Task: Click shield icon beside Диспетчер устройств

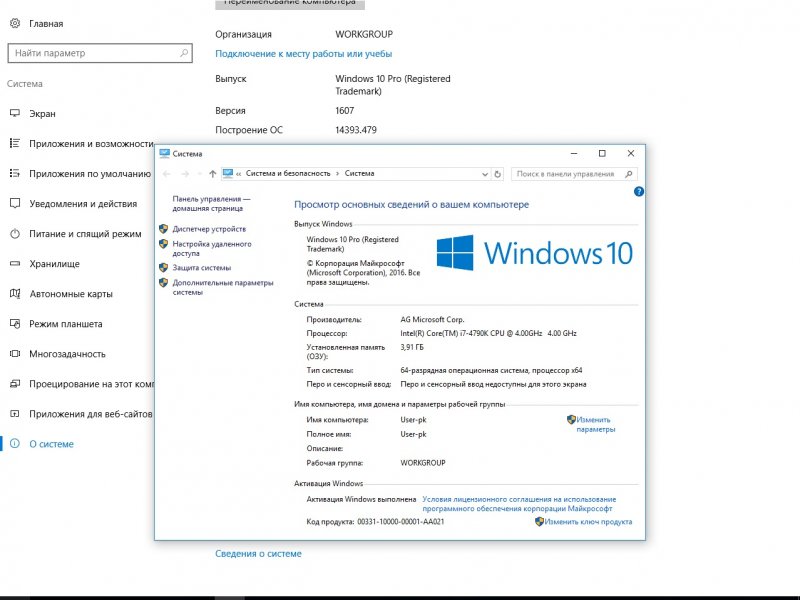Action: coord(163,229)
